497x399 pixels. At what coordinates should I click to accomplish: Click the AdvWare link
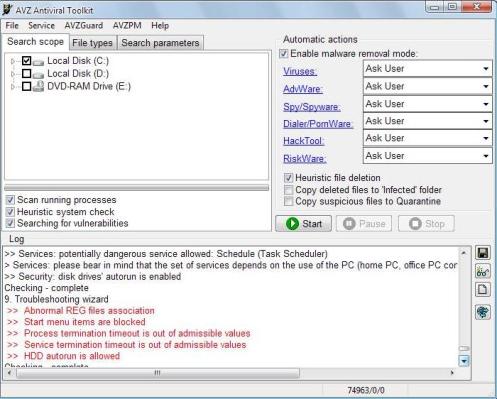(303, 89)
